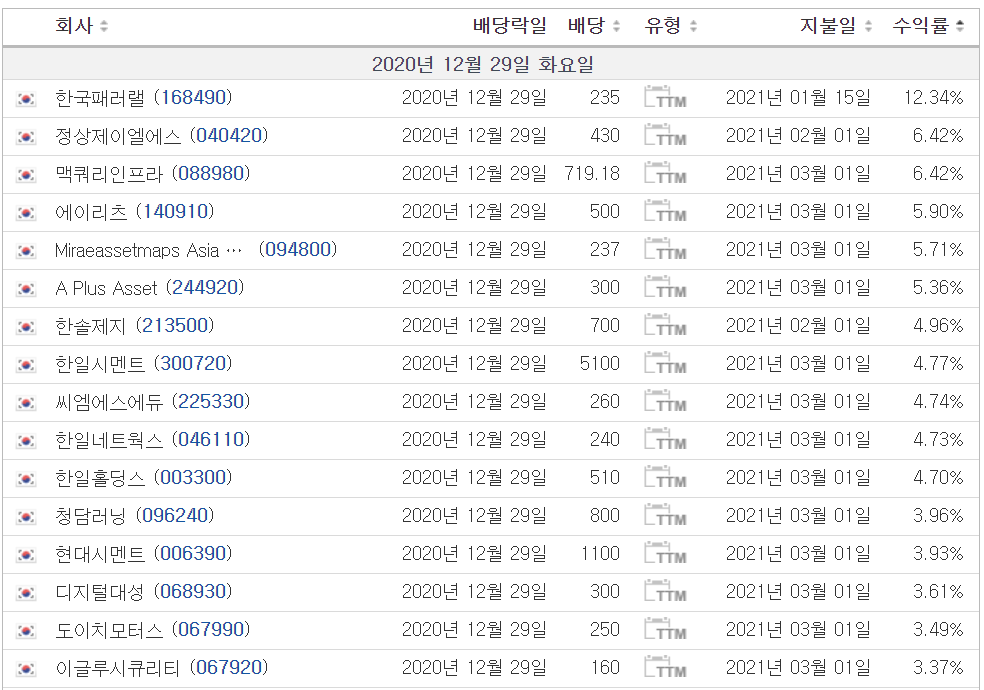
Task: Click TTM type icon in 한국패러랩 row
Action: tap(665, 98)
